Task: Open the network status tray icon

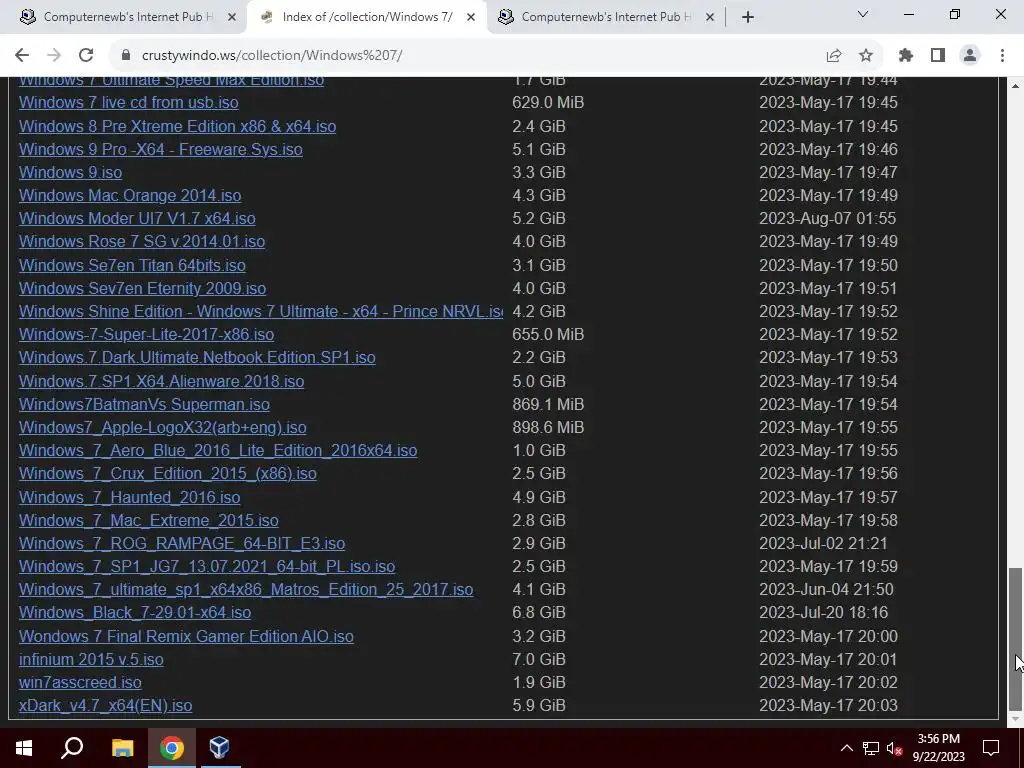Action: 871,748
